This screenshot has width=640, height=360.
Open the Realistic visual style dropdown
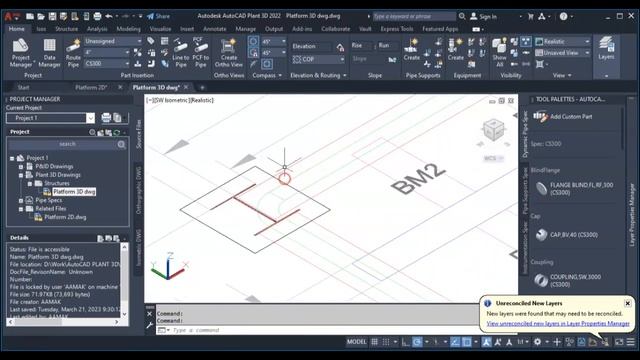coord(563,42)
